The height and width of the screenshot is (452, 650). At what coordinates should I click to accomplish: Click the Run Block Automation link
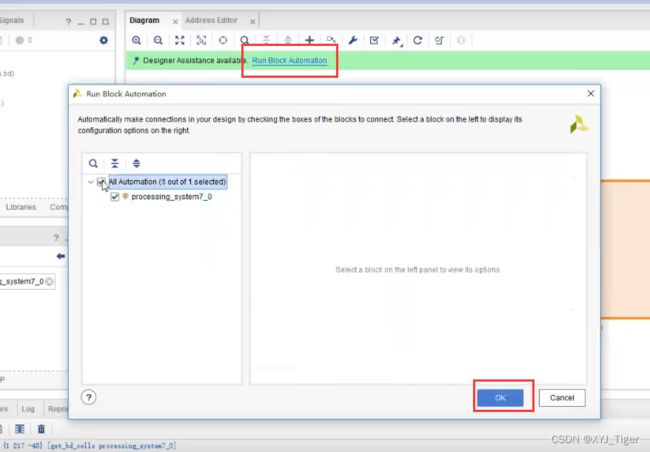(289, 61)
